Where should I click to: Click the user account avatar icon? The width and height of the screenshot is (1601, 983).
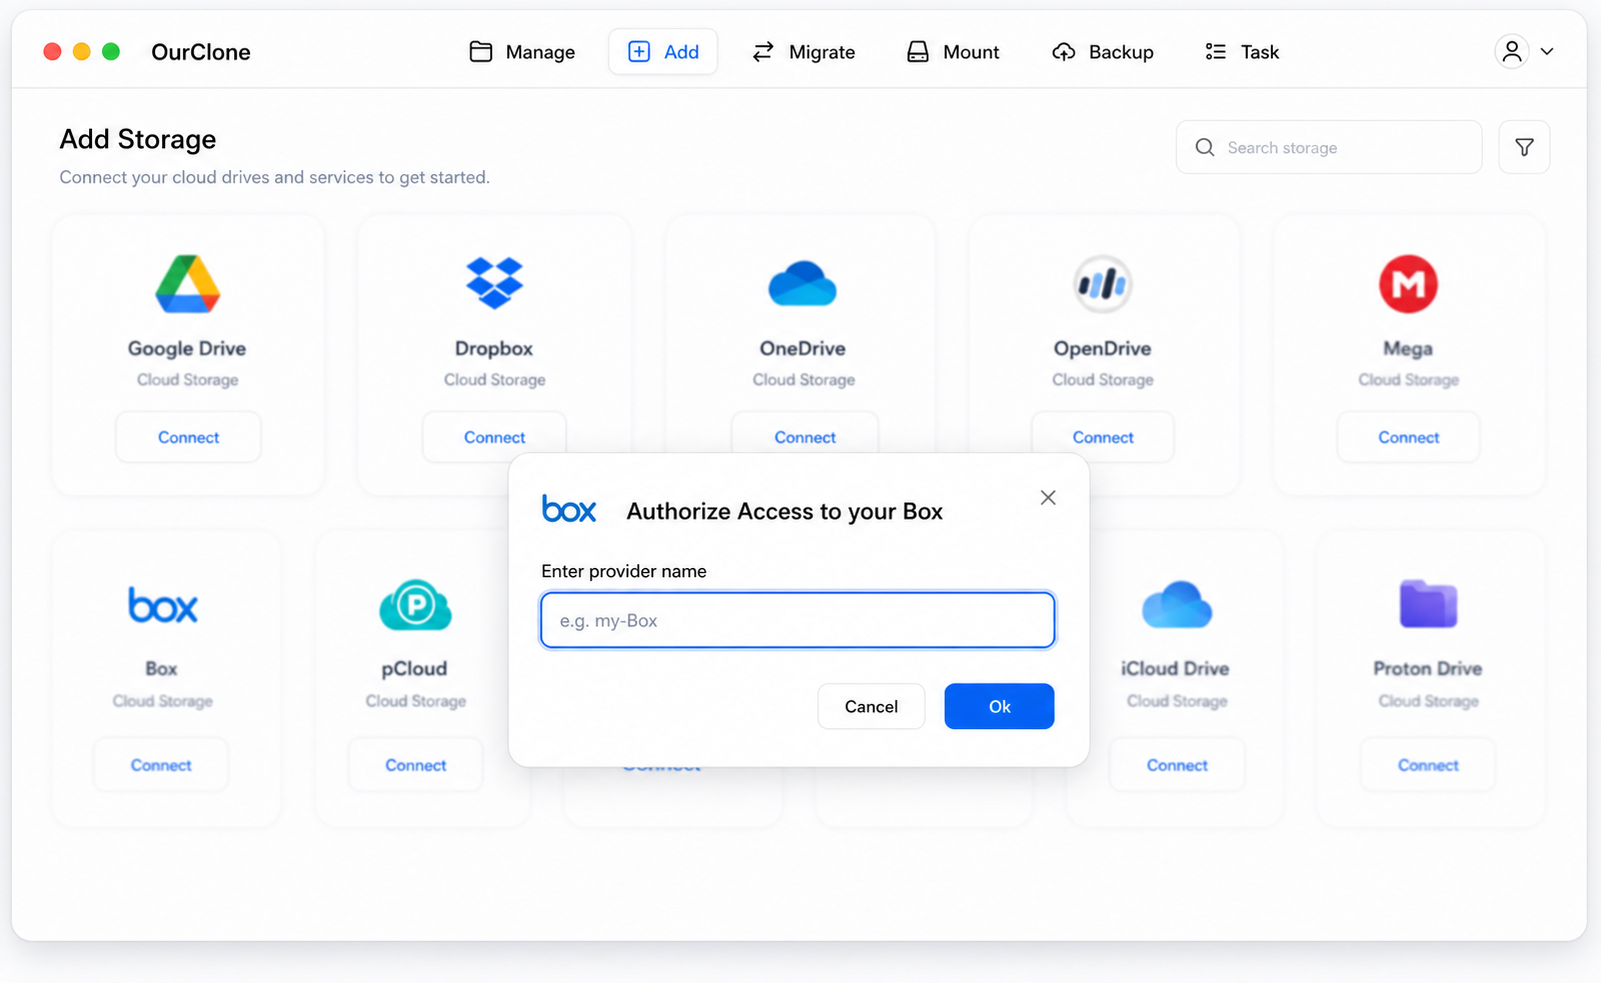point(1512,51)
